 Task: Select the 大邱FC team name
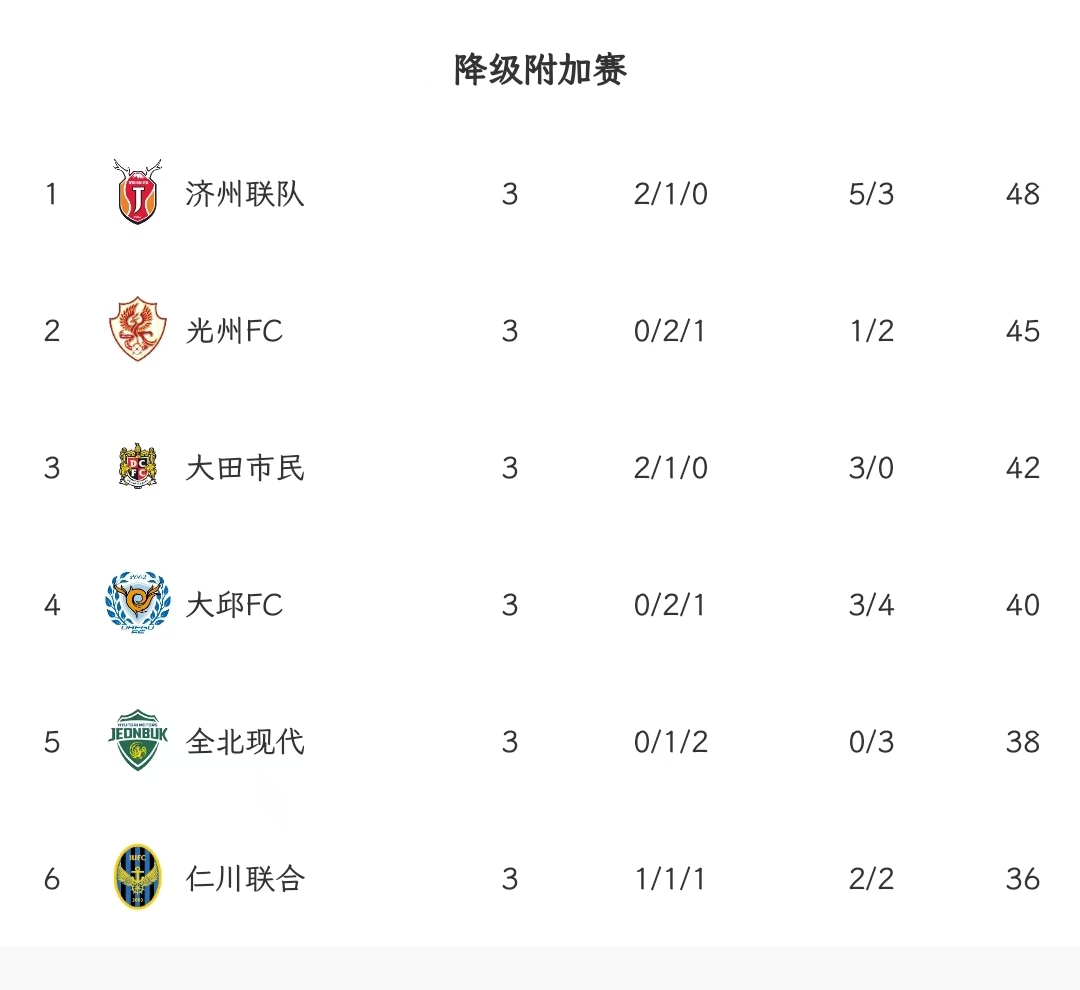pyautogui.click(x=234, y=605)
